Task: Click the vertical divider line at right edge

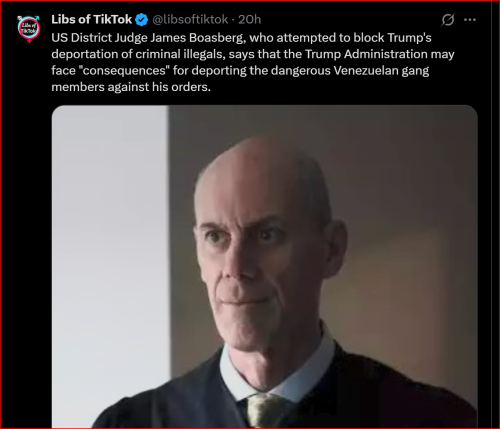Action: click(491, 213)
